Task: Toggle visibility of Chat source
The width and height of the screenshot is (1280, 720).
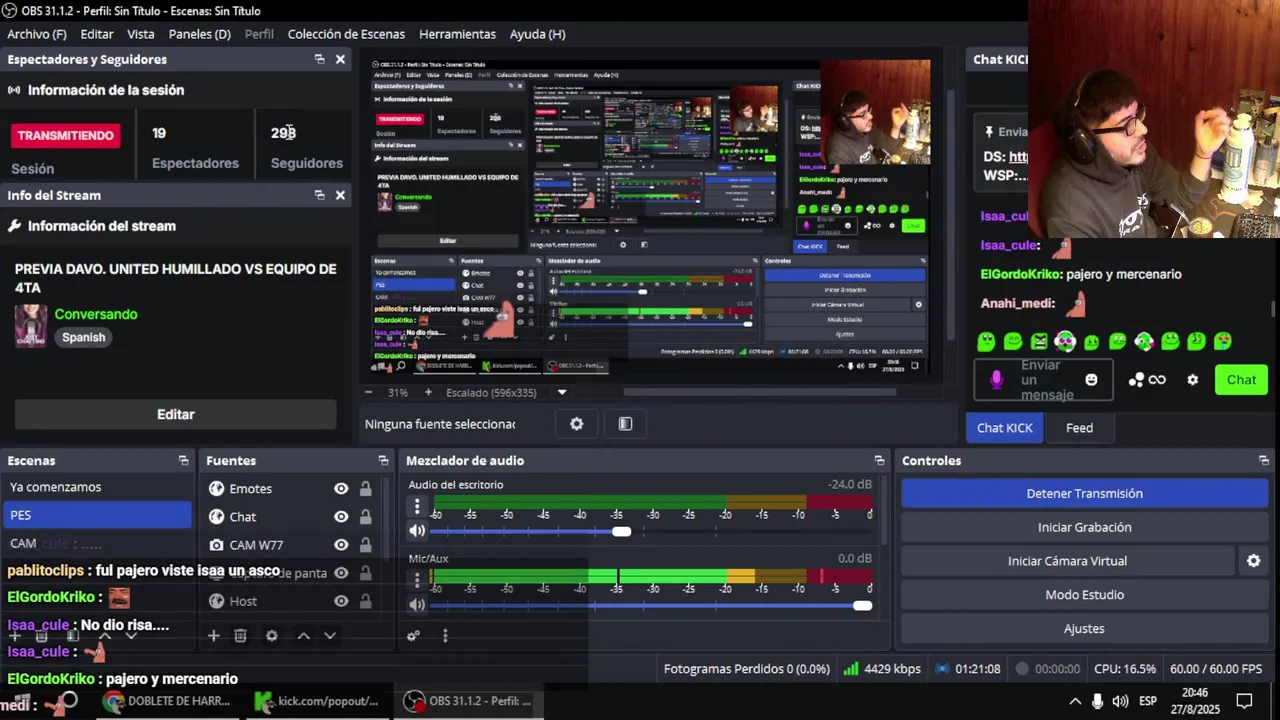Action: point(341,517)
